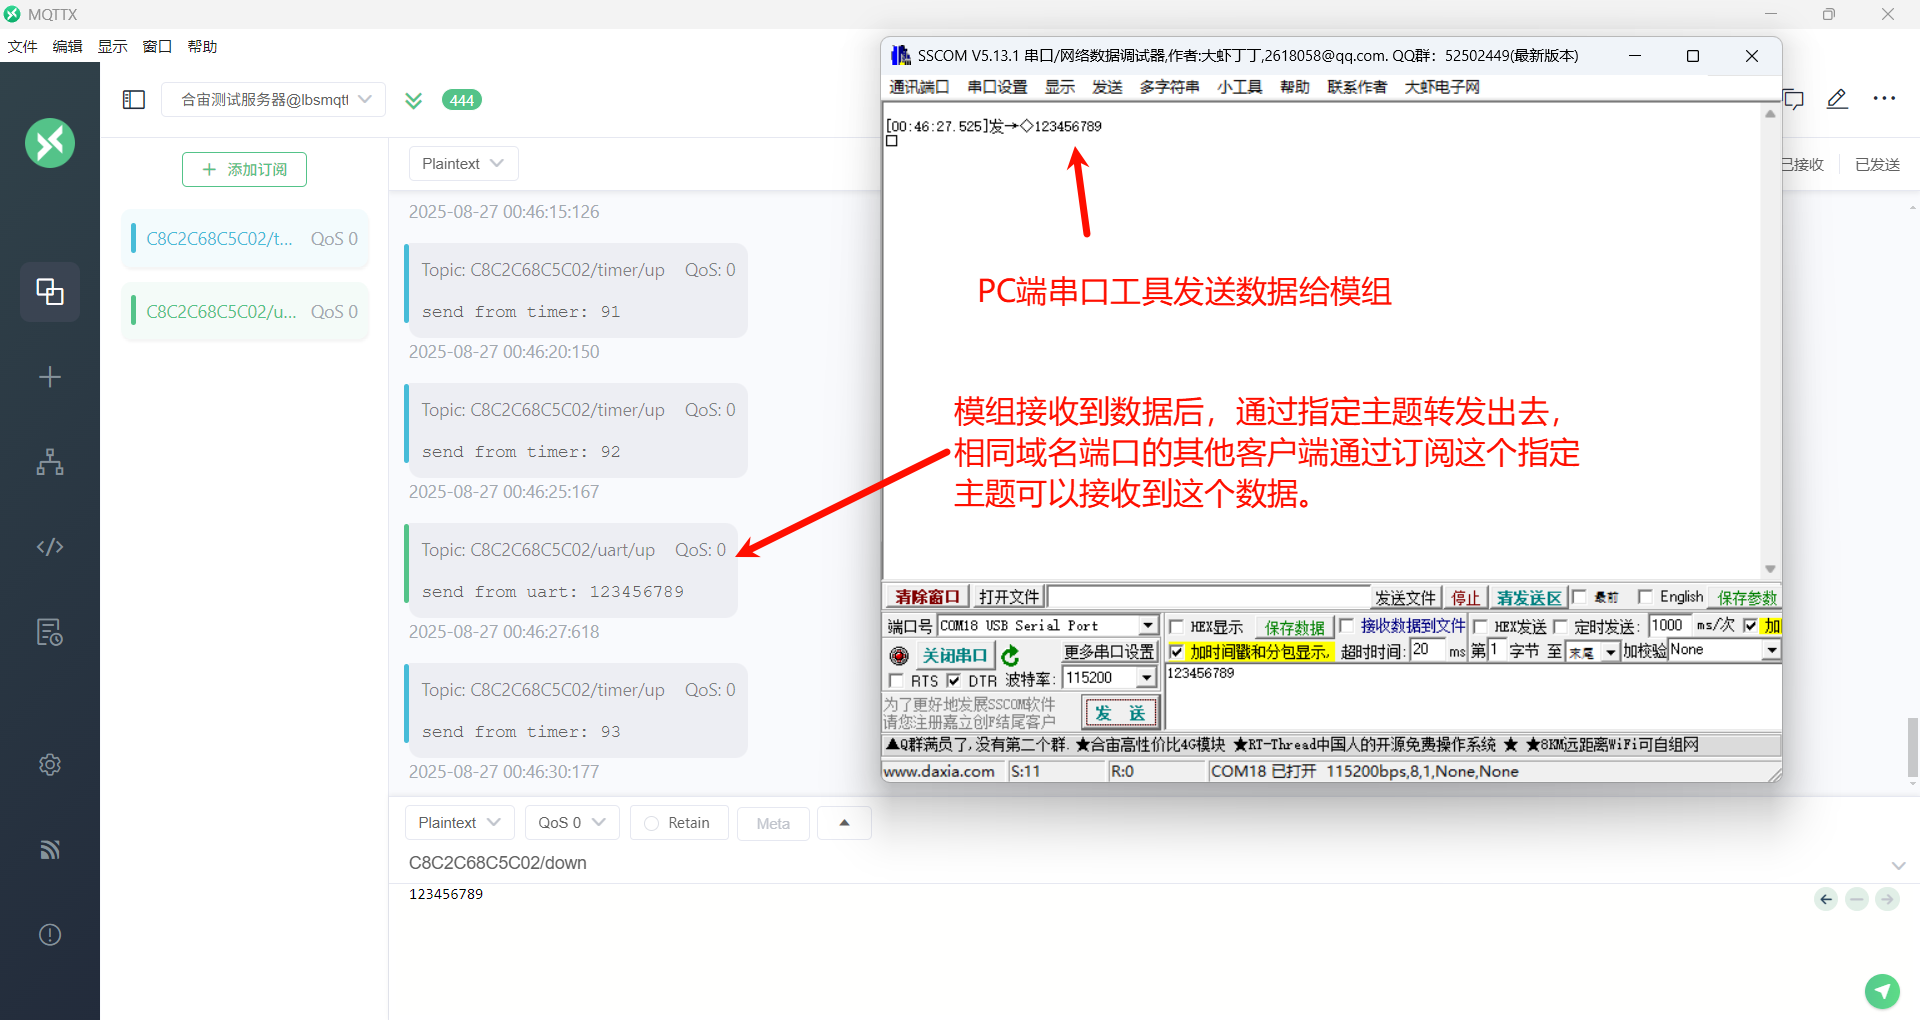1920x1020 pixels.
Task: Click the green send message button
Action: (1882, 991)
